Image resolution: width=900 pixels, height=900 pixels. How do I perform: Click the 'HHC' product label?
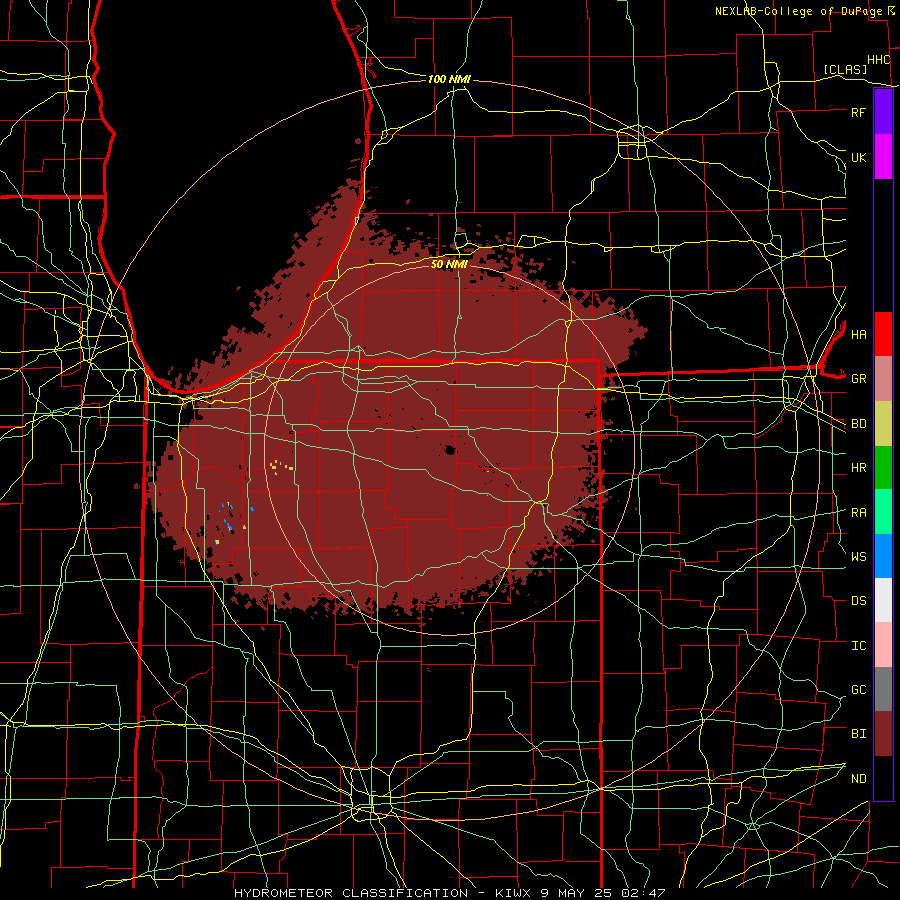coord(878,60)
